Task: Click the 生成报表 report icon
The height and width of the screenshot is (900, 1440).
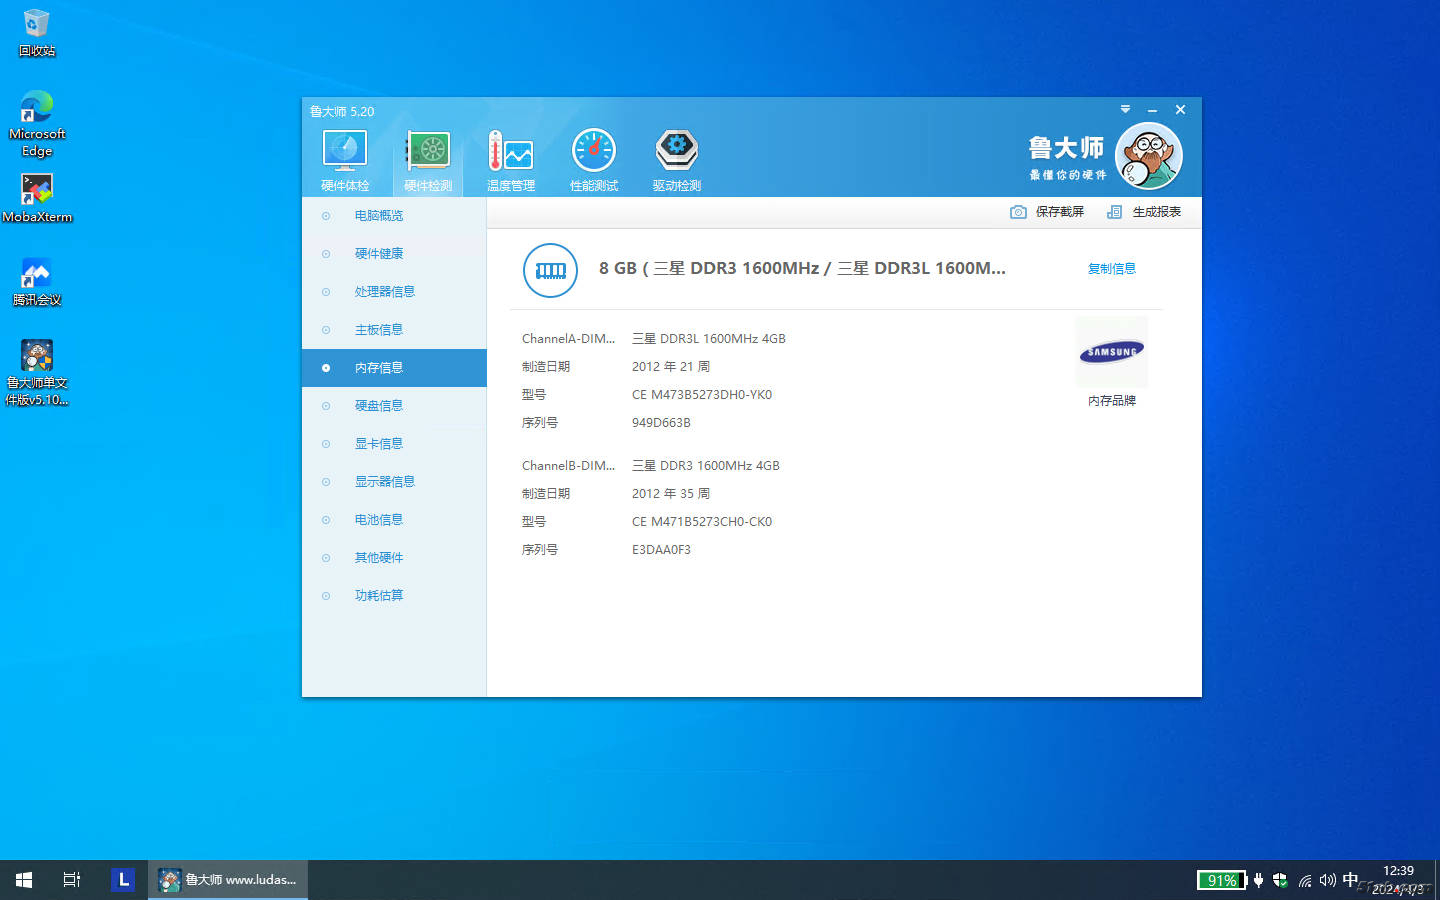Action: click(1114, 212)
